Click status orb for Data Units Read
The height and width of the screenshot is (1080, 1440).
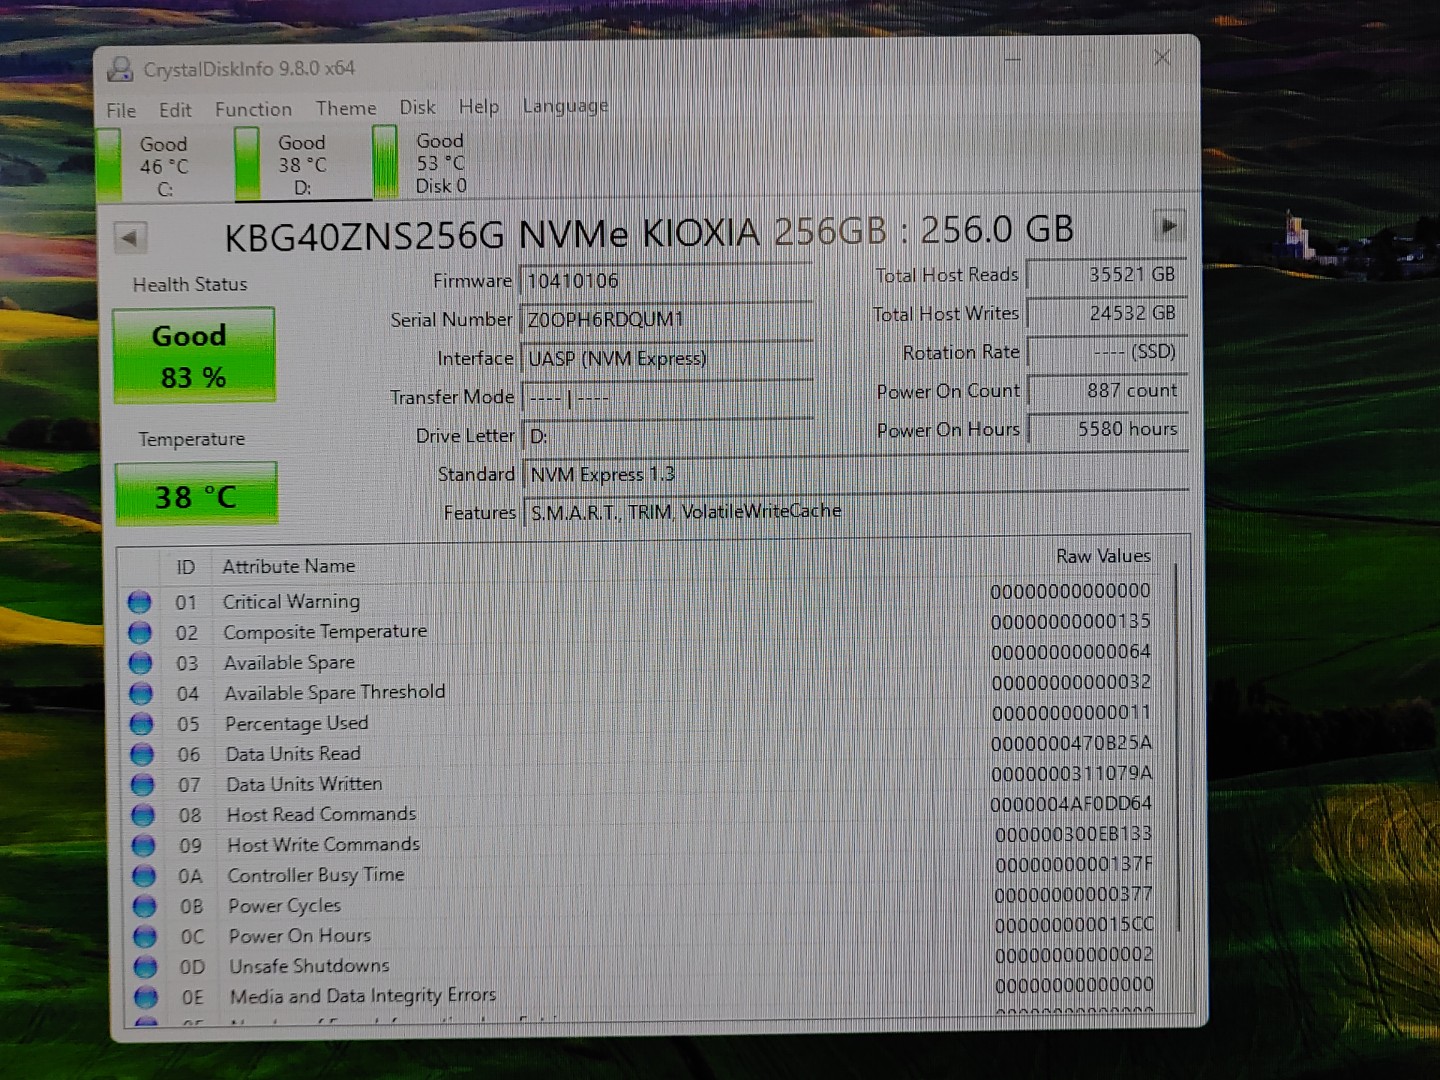click(x=142, y=754)
